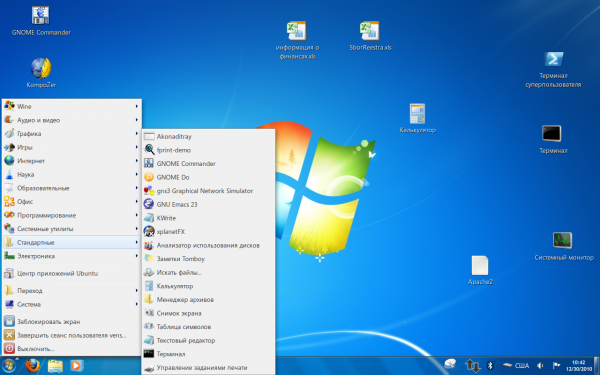This screenshot has width=600, height=375.
Task: Select GNOME Commander in Стандартные submenu
Action: tap(209, 164)
